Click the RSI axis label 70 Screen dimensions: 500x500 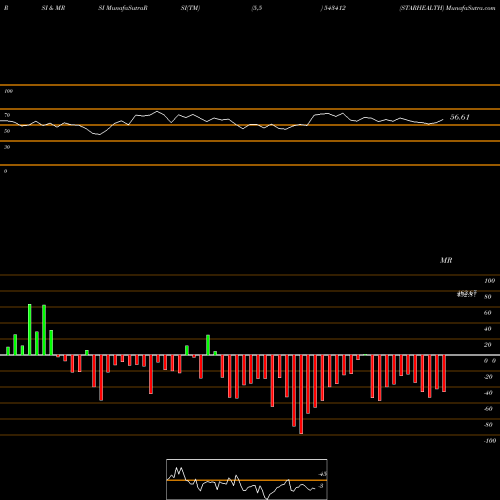pos(7,115)
